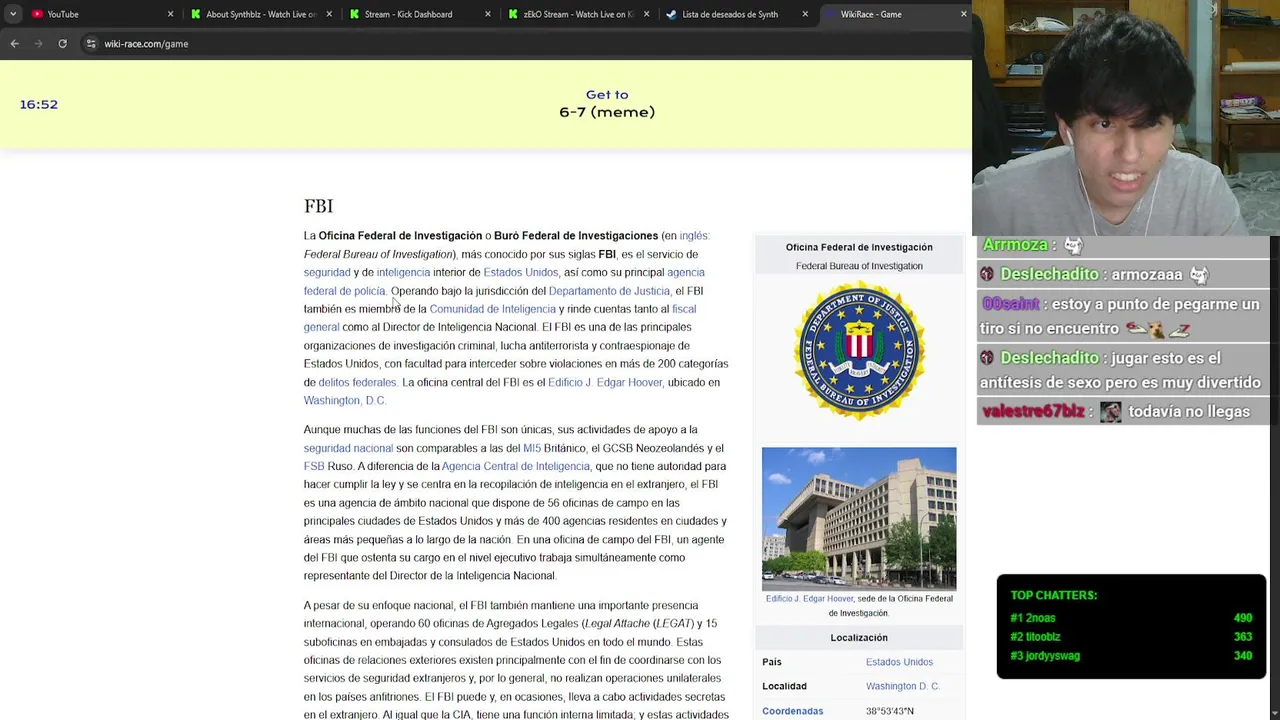1280x720 pixels.
Task: Click the Steam favicon on Lista de deseados tab
Action: click(x=671, y=14)
